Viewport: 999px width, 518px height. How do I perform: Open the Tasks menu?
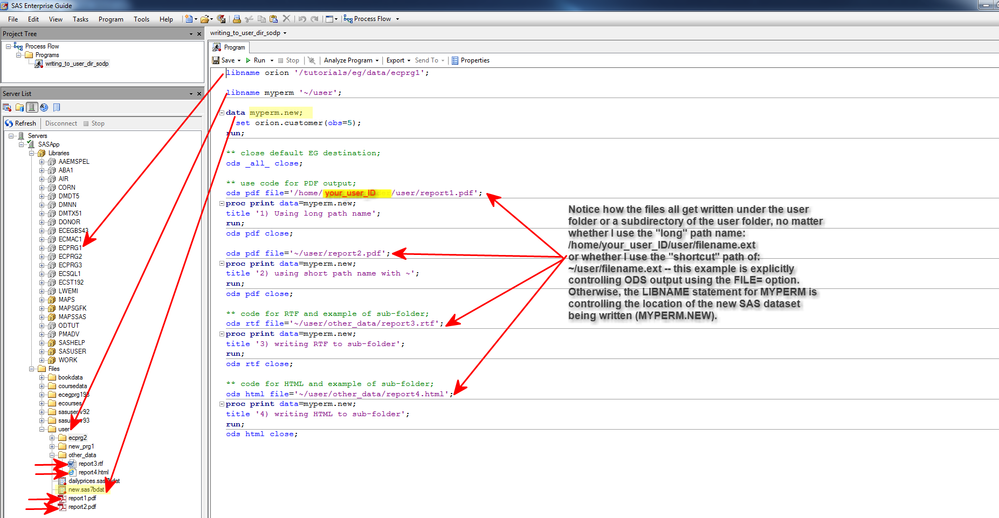tap(80, 19)
